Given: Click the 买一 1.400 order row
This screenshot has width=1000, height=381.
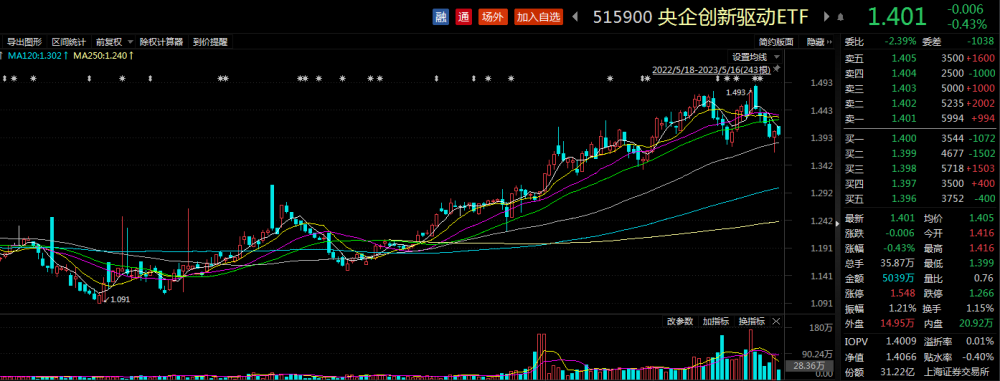Looking at the screenshot, I should coord(919,138).
